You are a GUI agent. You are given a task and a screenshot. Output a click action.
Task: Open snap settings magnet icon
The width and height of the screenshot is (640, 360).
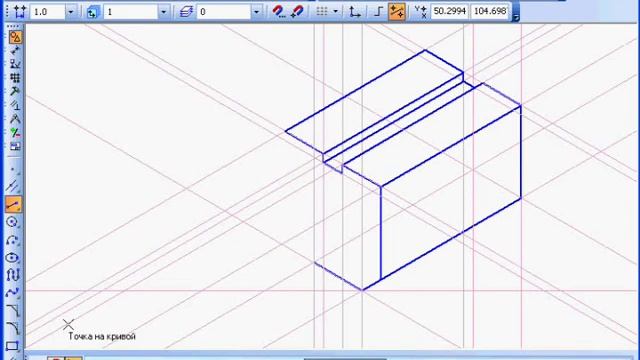click(280, 11)
